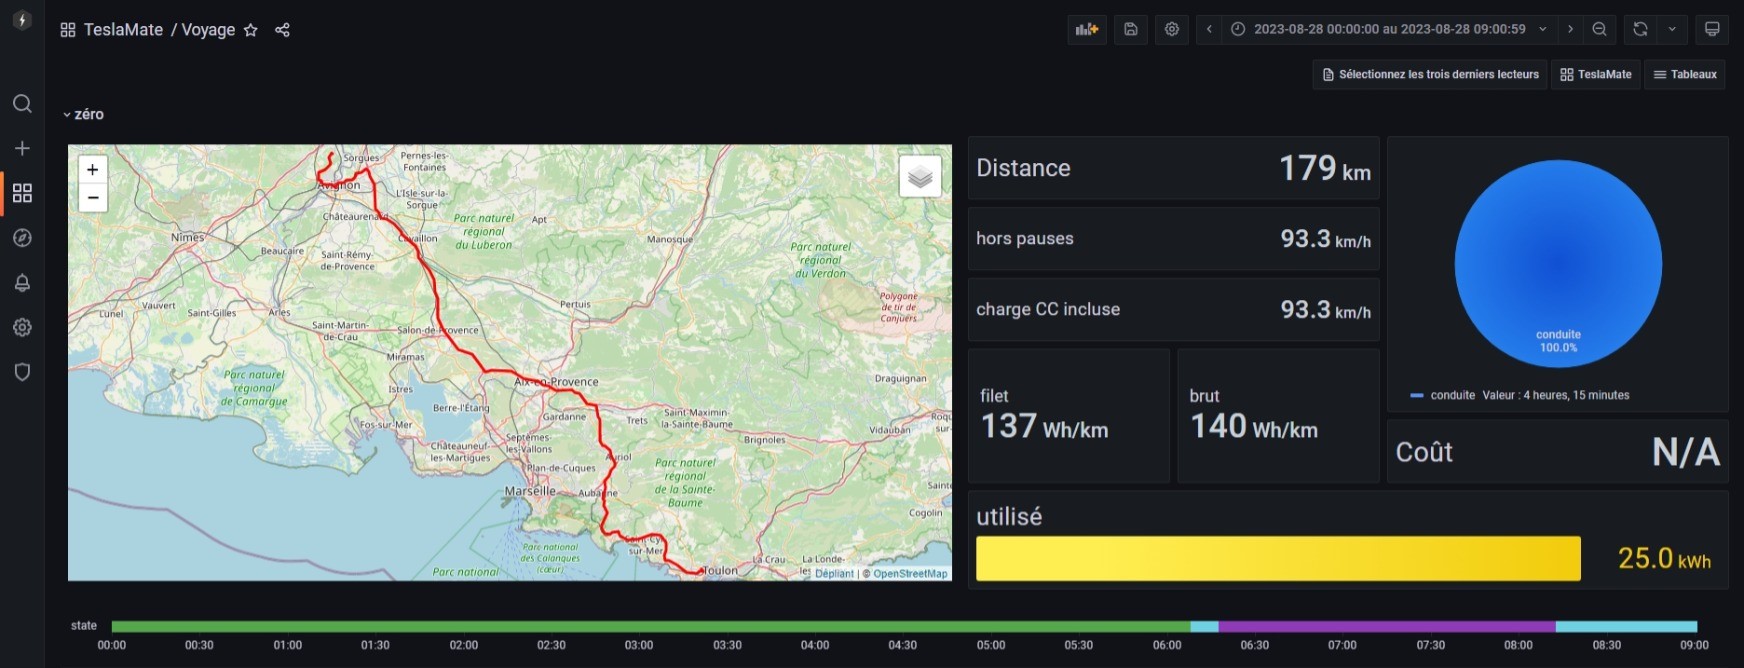The height and width of the screenshot is (668, 1744).
Task: Zoom out the time range
Action: click(x=1599, y=29)
